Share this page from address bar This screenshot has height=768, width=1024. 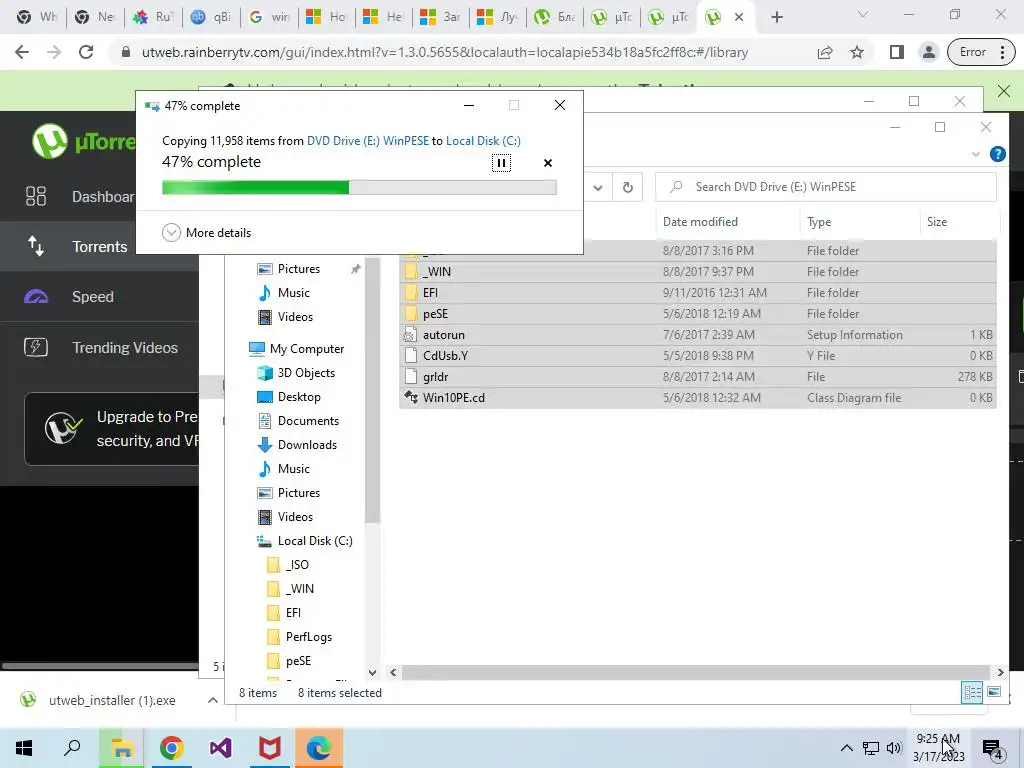pos(825,52)
